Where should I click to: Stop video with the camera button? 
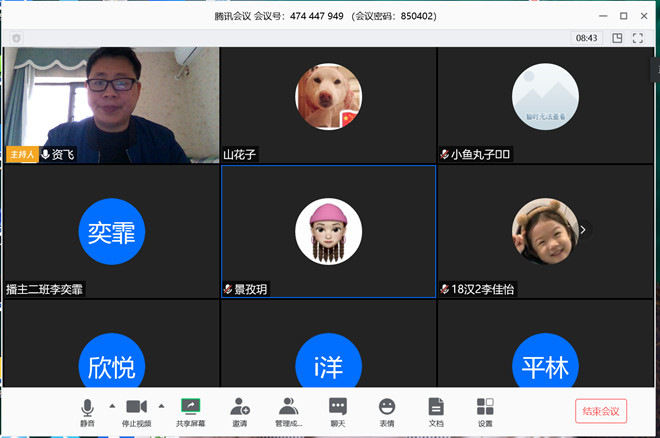[x=137, y=411]
